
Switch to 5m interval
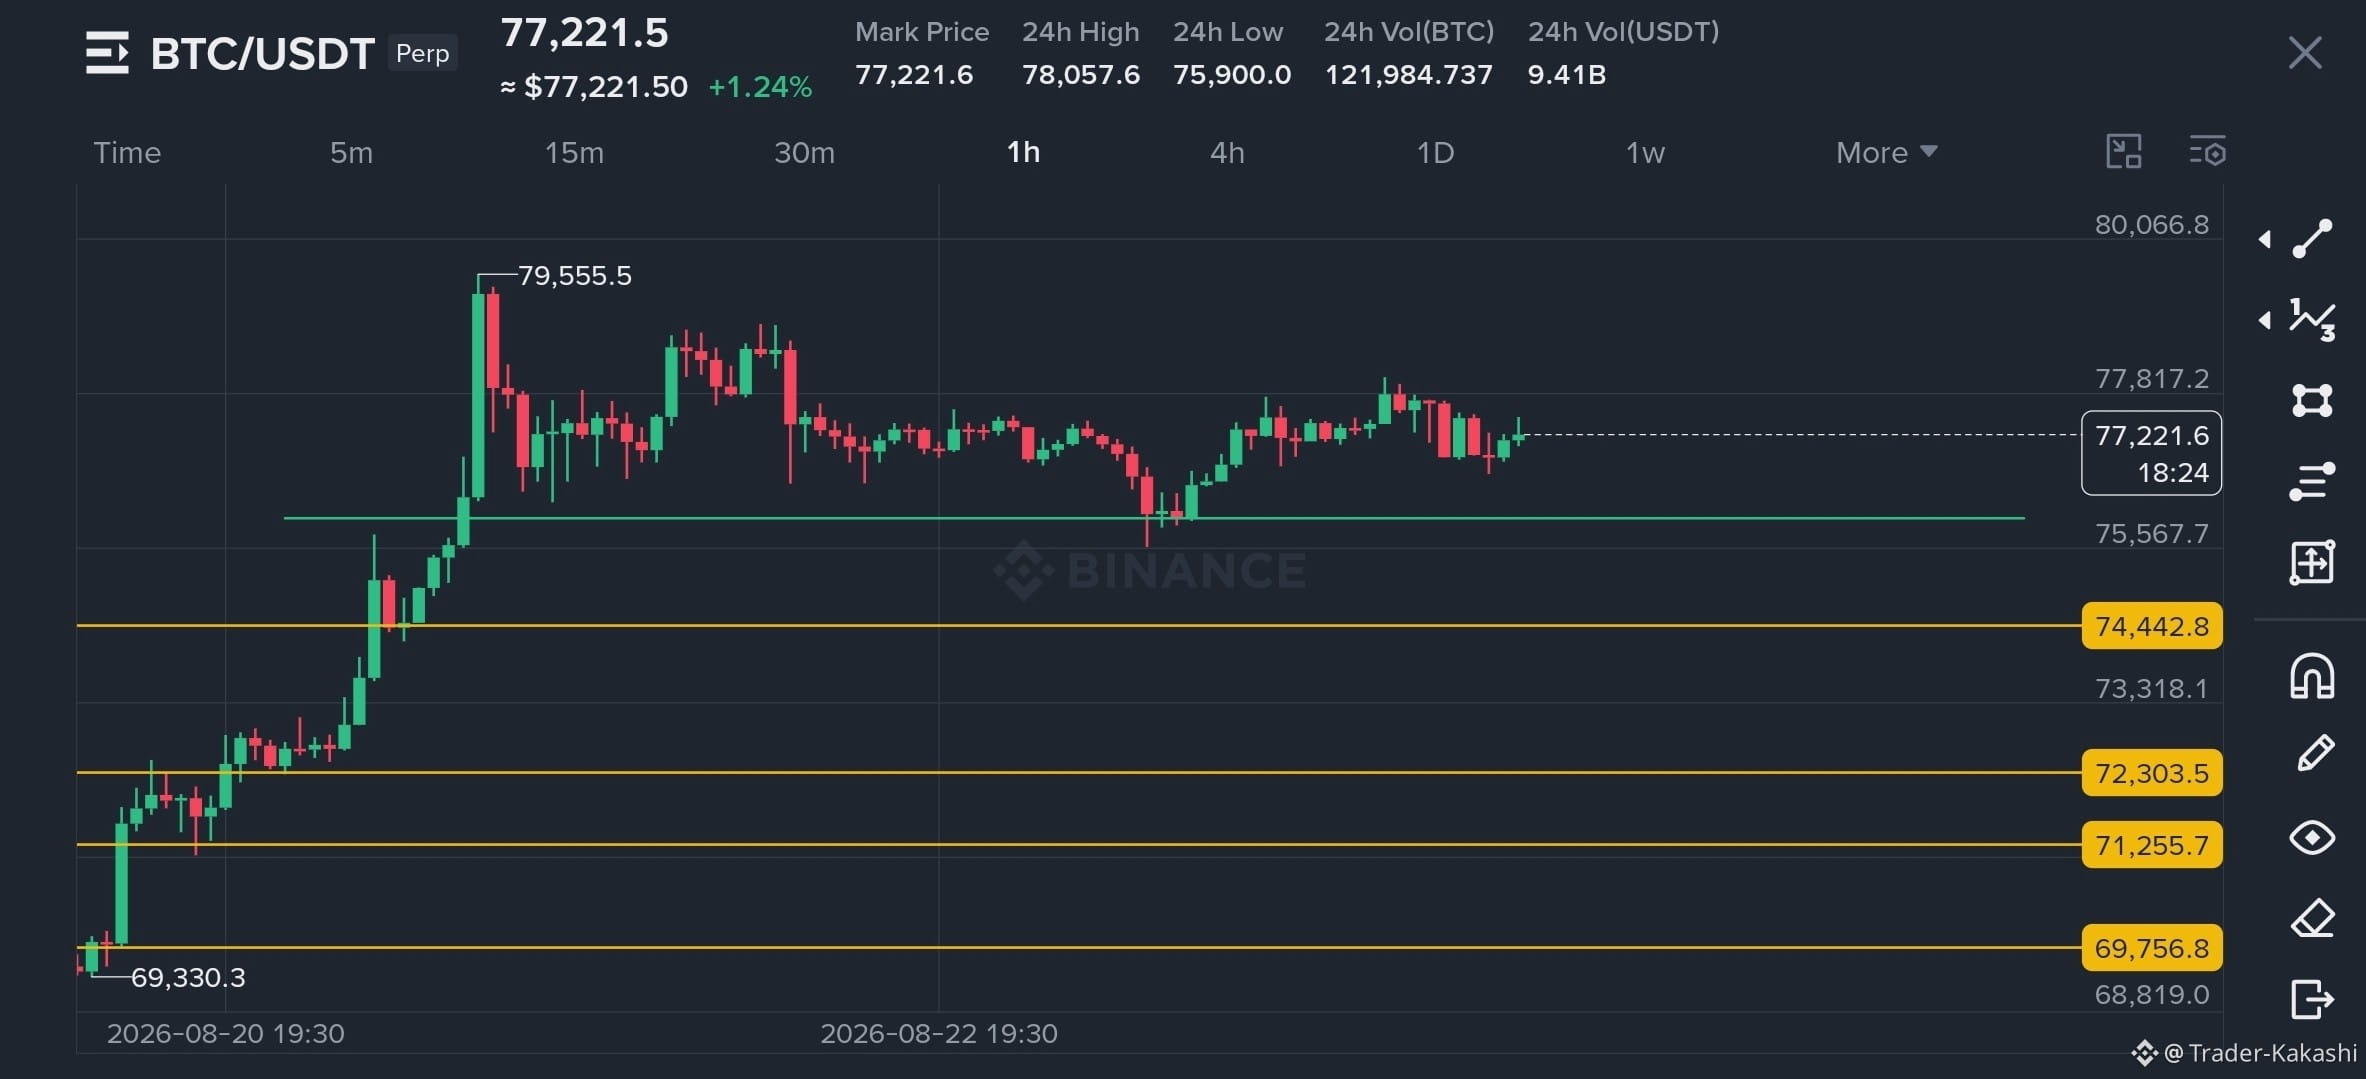351,153
